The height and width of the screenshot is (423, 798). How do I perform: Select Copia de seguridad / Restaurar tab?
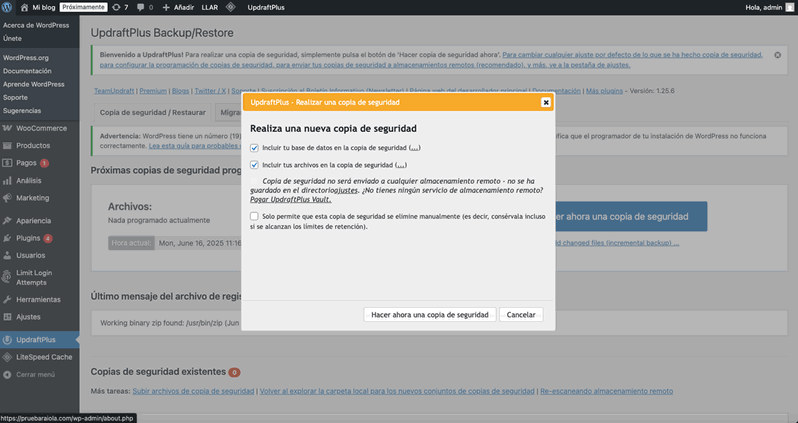tap(153, 112)
